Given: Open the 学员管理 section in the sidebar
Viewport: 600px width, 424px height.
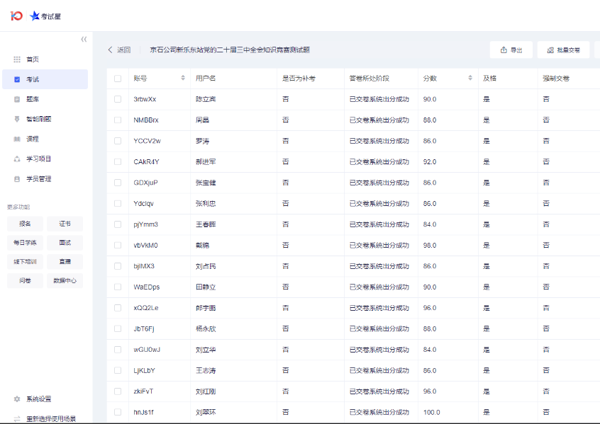Looking at the screenshot, I should (45, 179).
